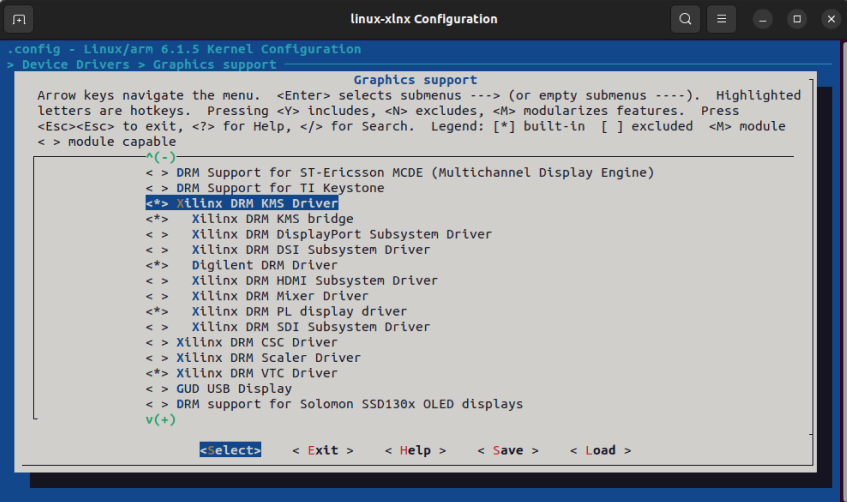Select Xilinx DRM VTC Driver entry
The width and height of the screenshot is (847, 502).
[241, 373]
